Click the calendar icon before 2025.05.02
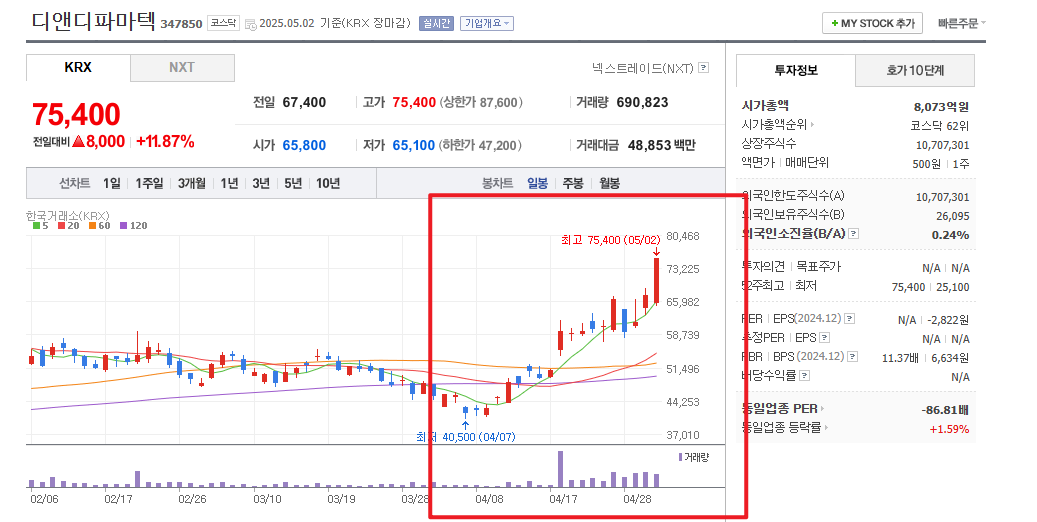Viewport: 1037px width, 522px height. point(250,24)
